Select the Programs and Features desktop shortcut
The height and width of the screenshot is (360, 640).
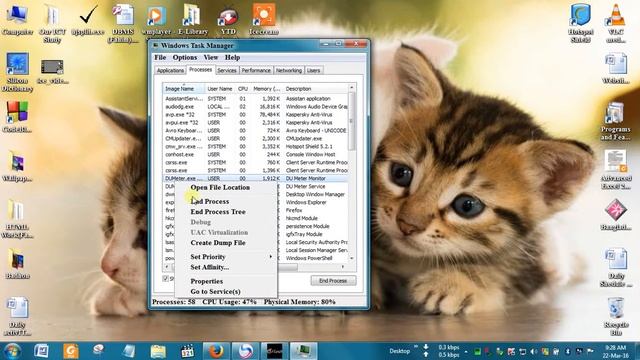click(616, 121)
